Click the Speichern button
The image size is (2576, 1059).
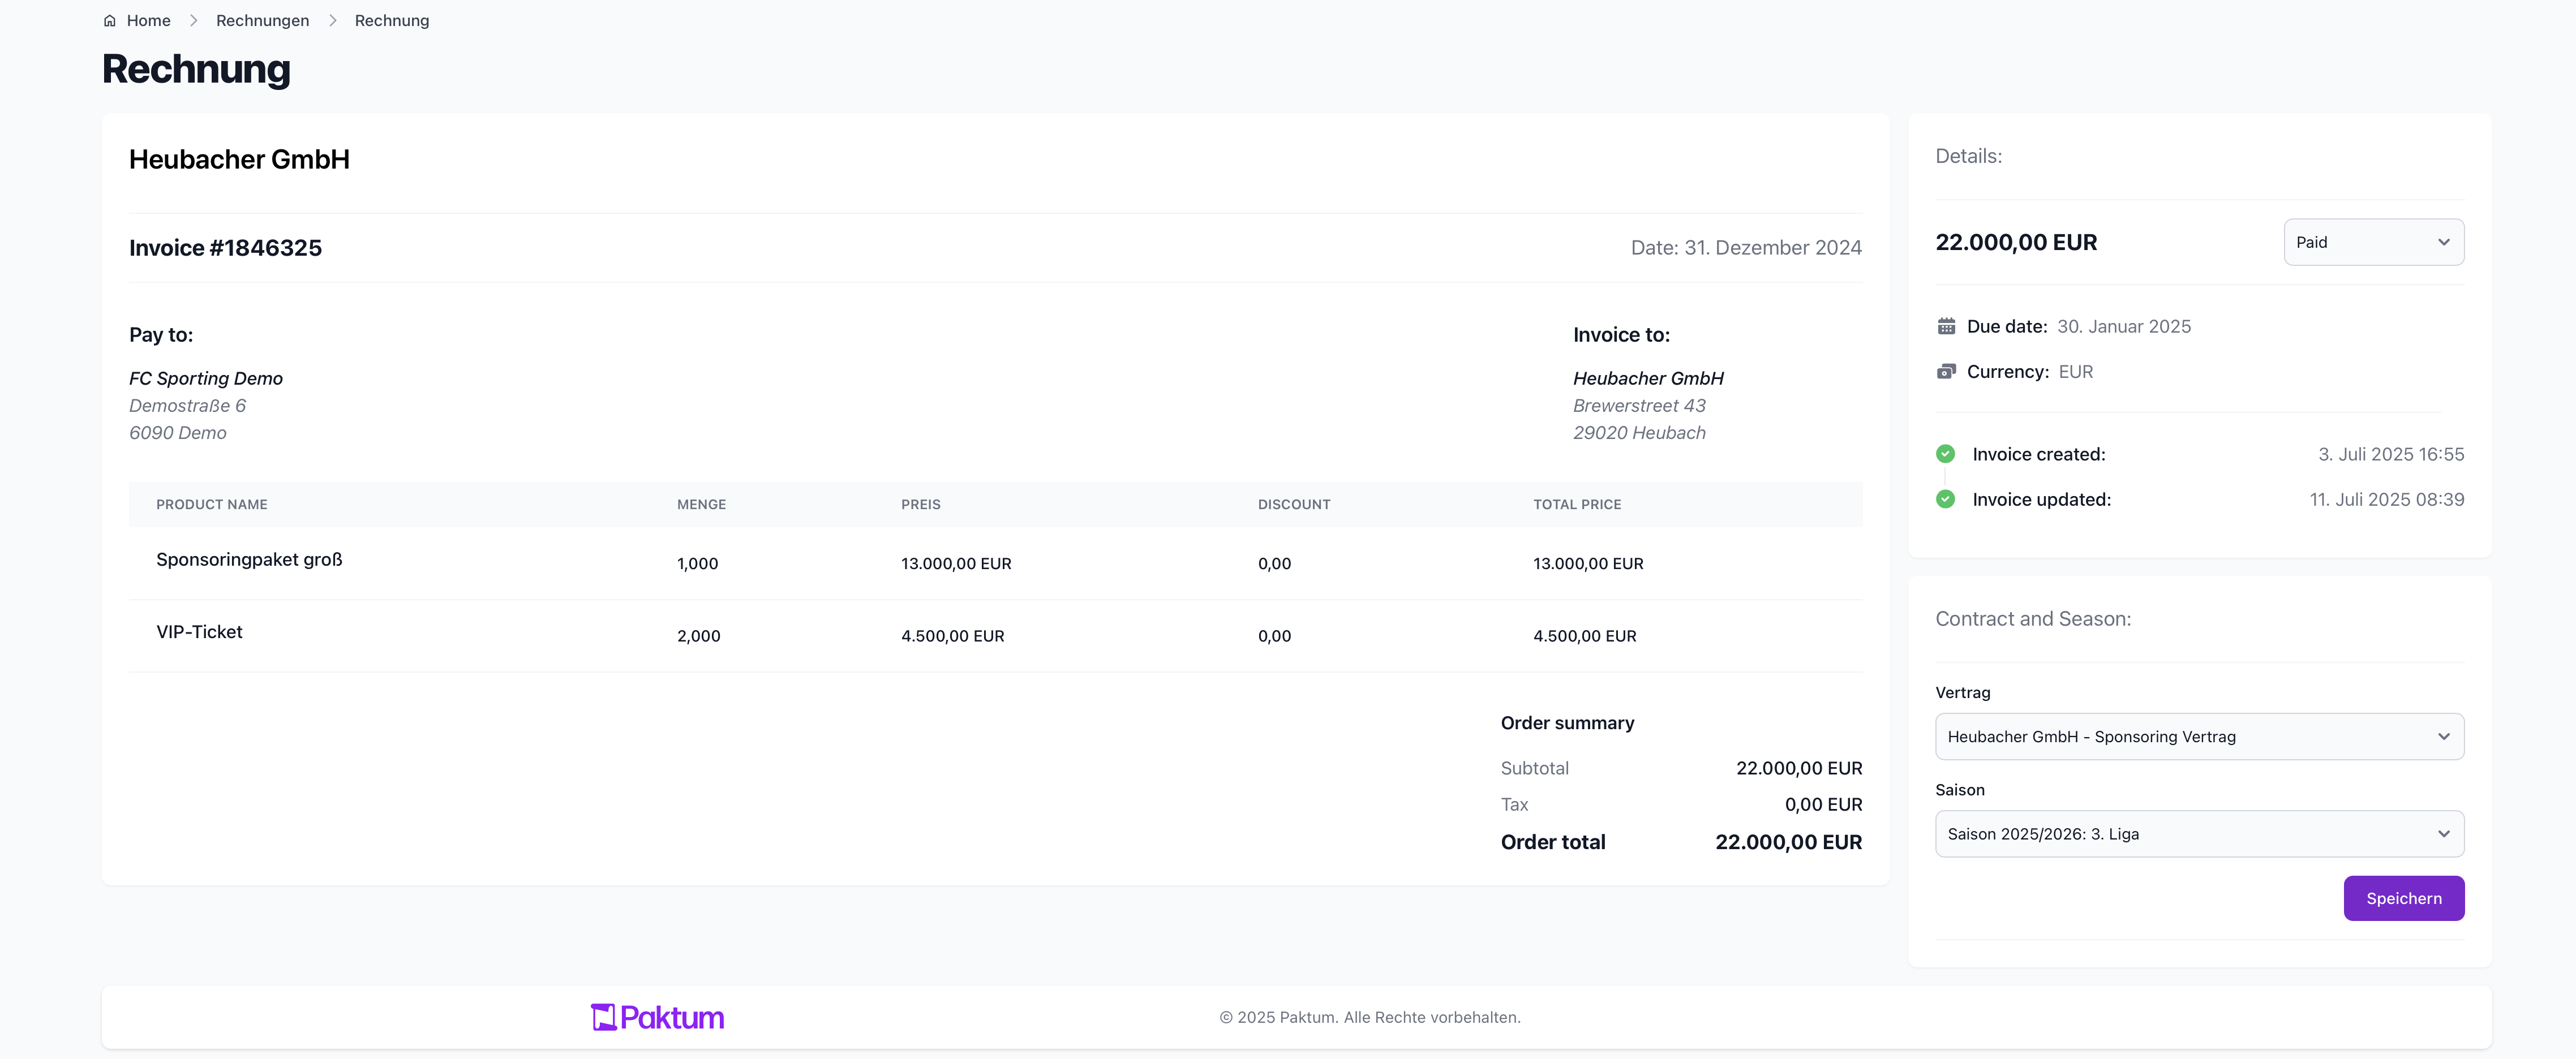[x=2403, y=898]
